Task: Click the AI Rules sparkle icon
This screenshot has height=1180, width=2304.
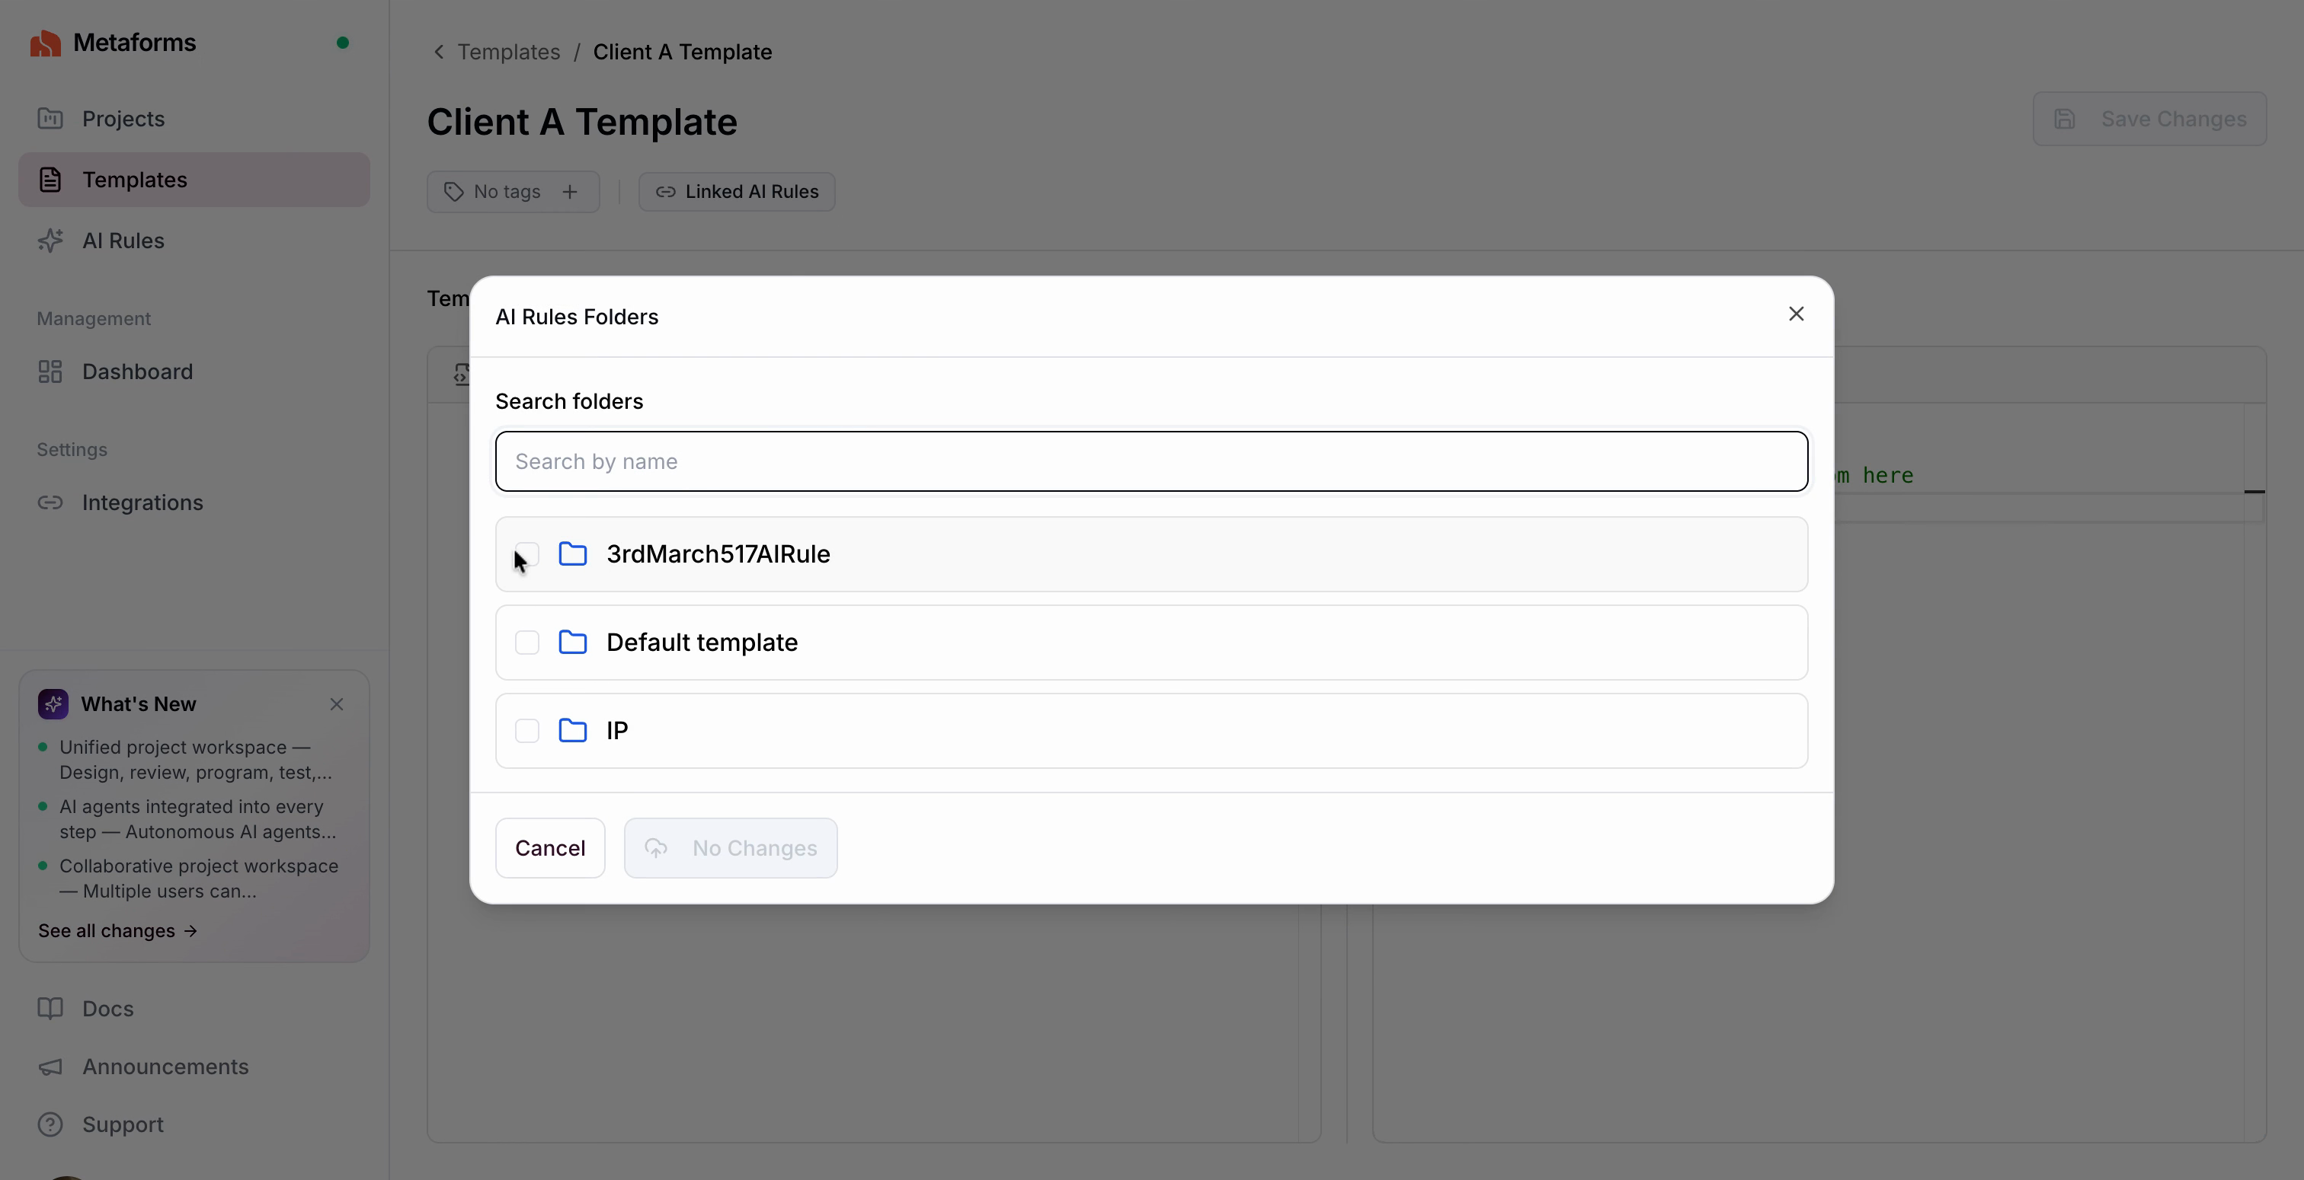Action: coord(50,241)
